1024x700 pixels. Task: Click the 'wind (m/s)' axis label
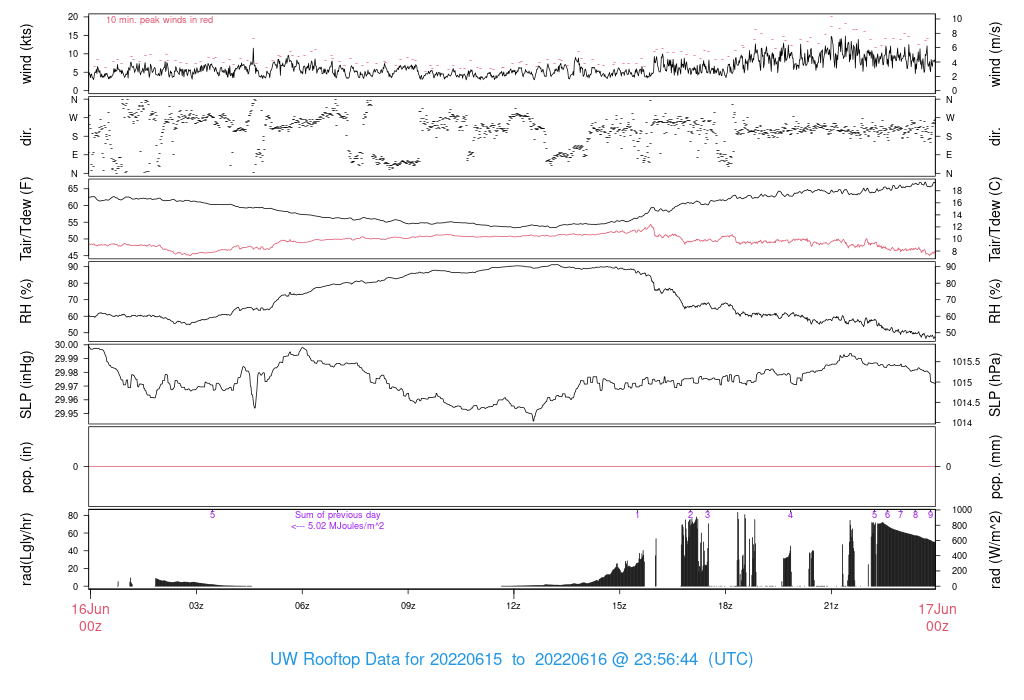(x=995, y=54)
